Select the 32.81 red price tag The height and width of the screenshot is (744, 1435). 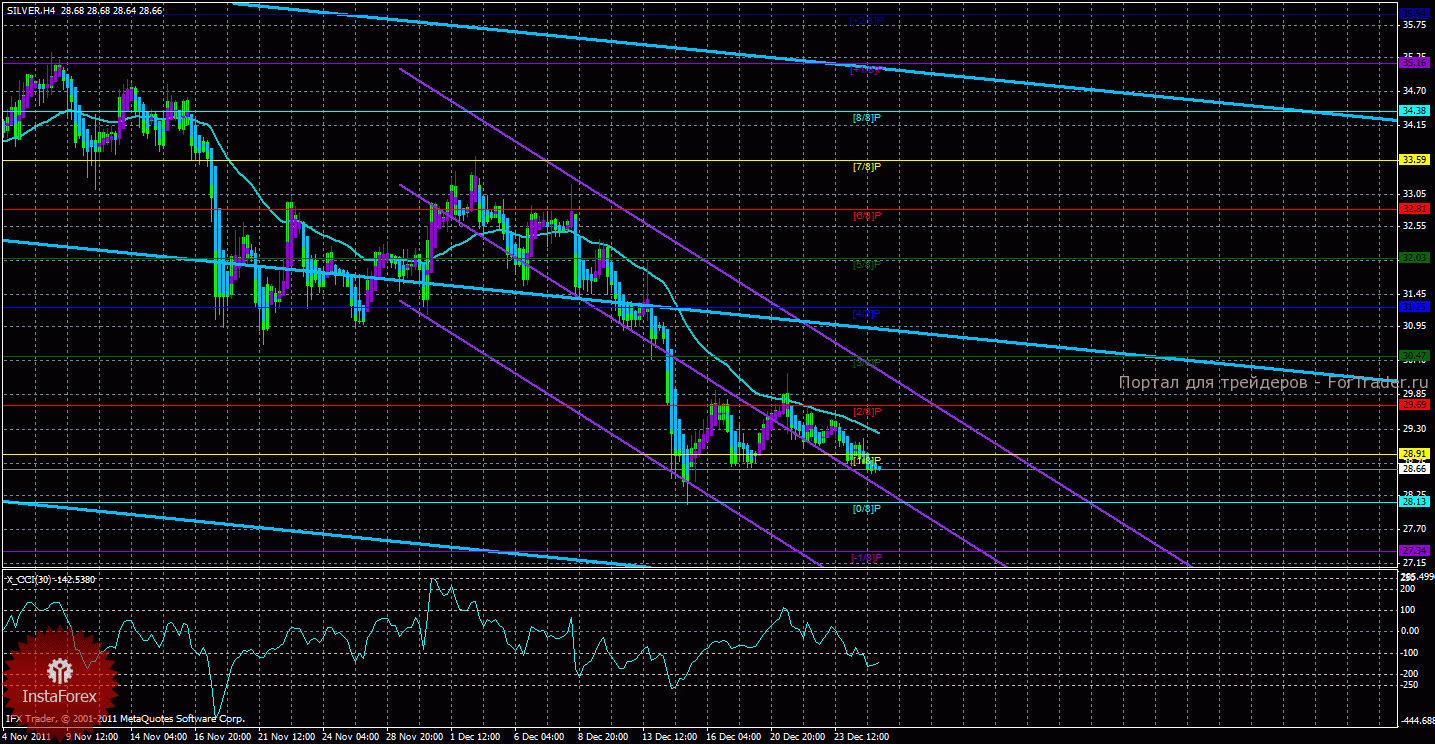pyautogui.click(x=1414, y=208)
